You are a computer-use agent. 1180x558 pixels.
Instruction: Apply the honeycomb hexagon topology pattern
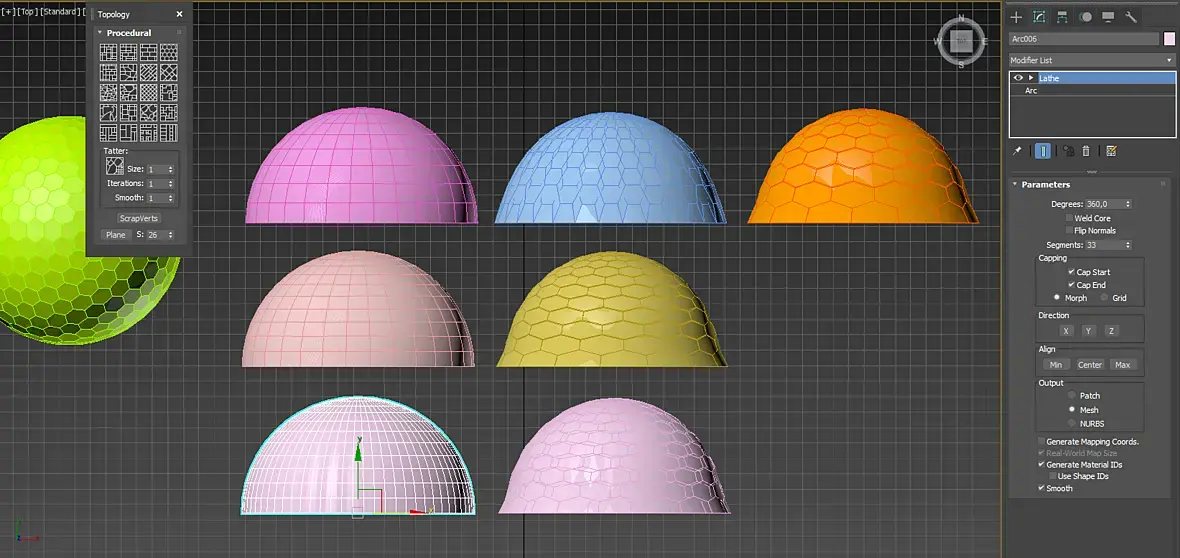coord(169,52)
